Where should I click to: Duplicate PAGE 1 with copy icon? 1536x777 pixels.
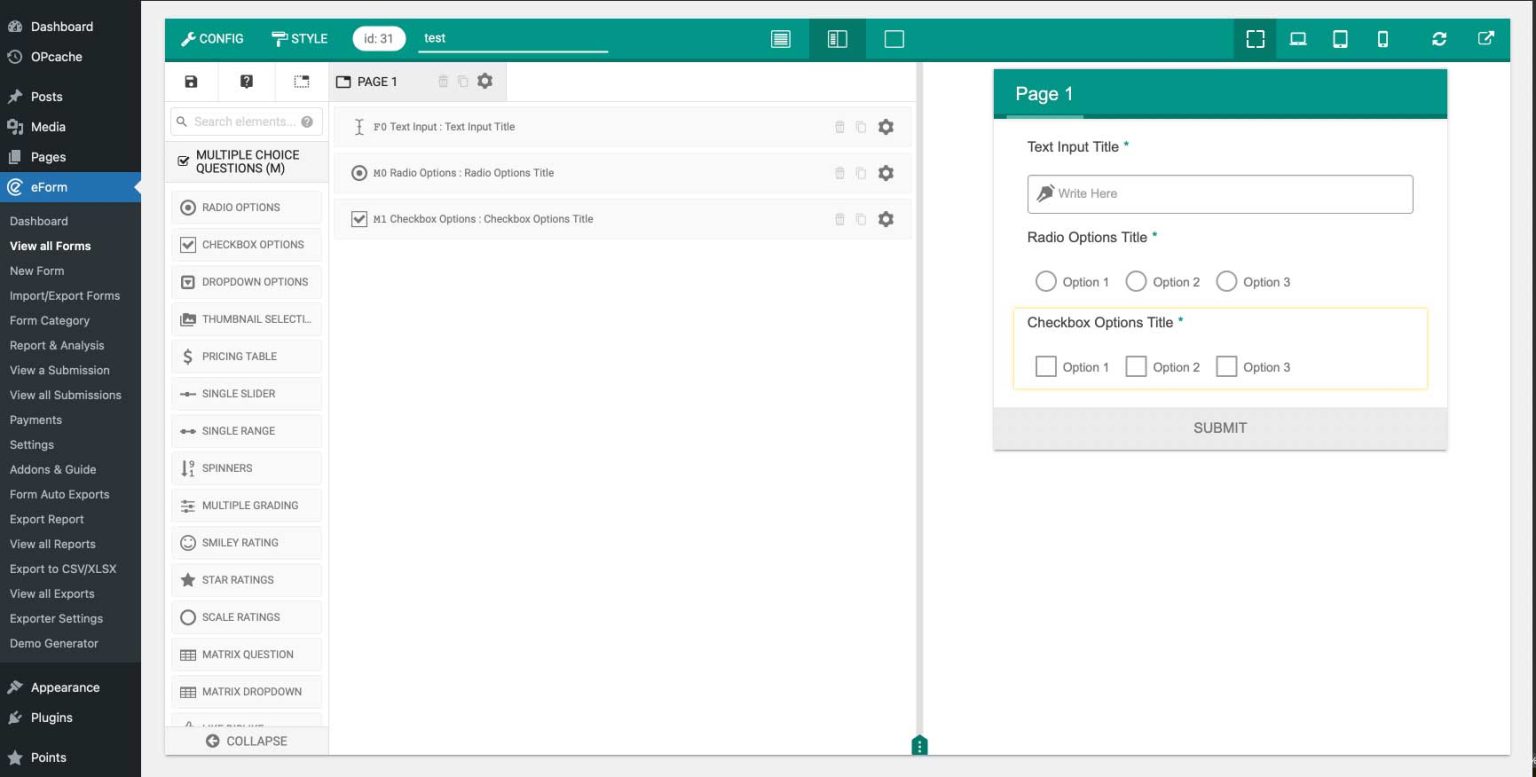[x=463, y=82]
